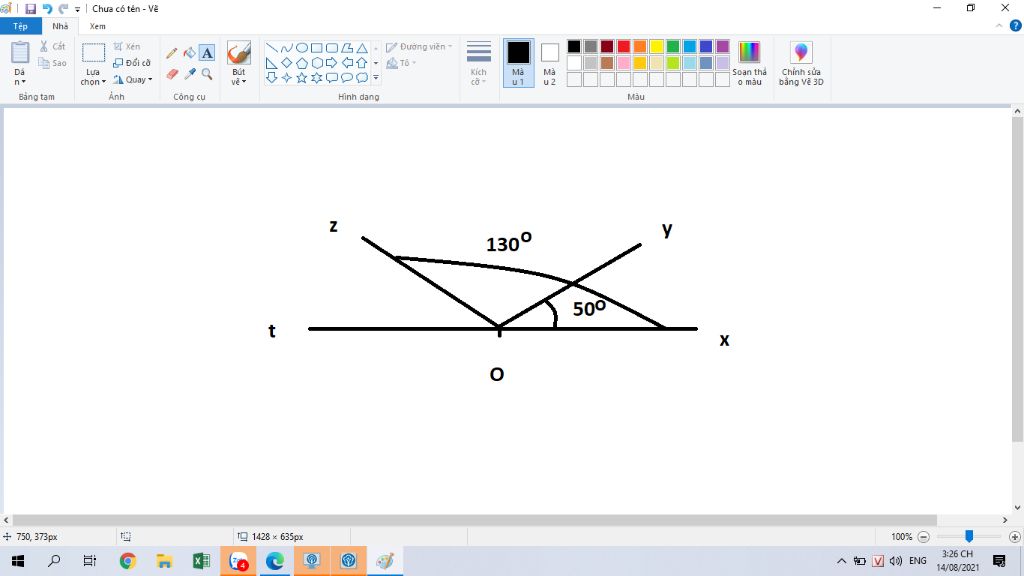Choose the Rounded rectangular callout shape
The image size is (1024, 576).
coord(332,78)
